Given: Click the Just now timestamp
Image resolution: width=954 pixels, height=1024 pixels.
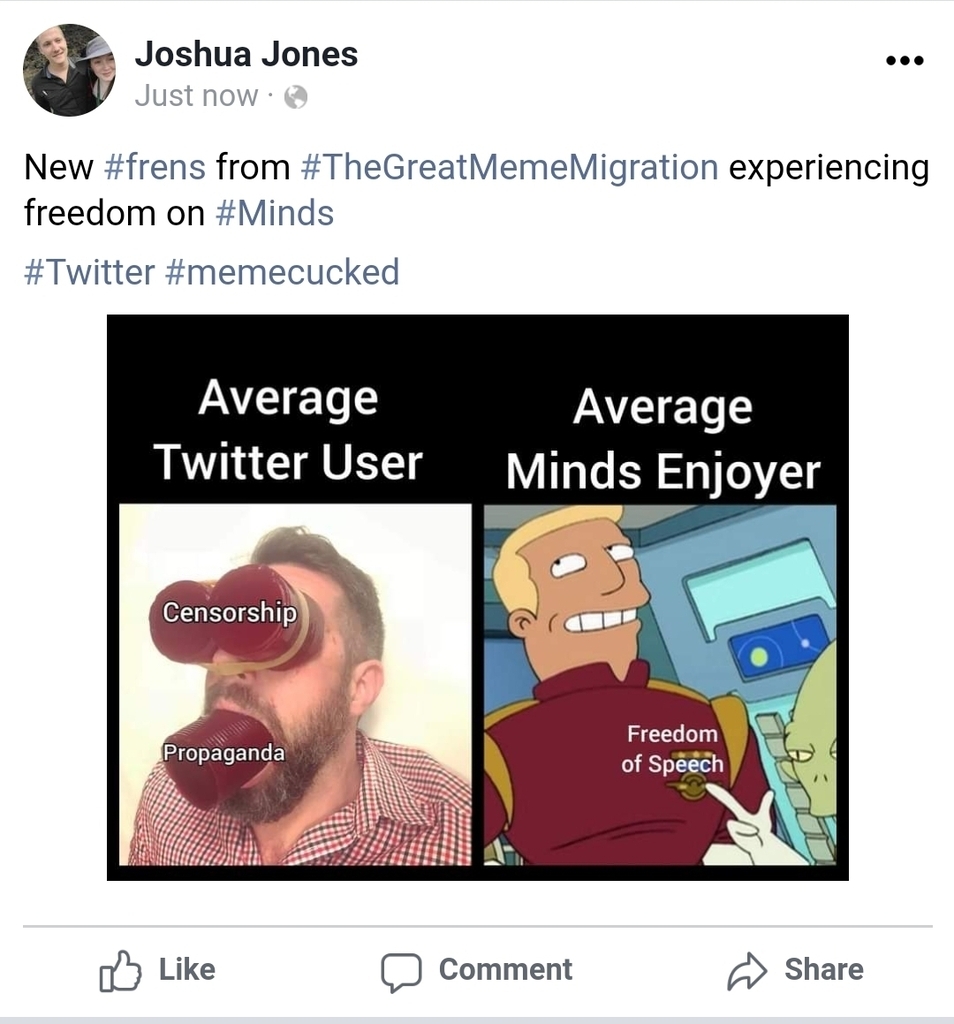Looking at the screenshot, I should click(x=197, y=96).
